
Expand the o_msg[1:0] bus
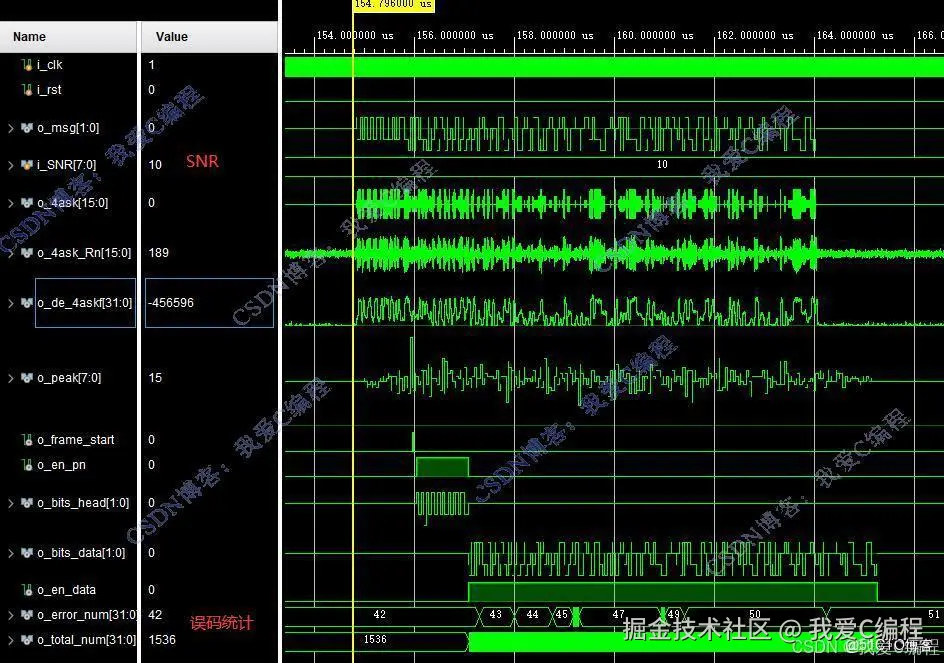point(10,128)
